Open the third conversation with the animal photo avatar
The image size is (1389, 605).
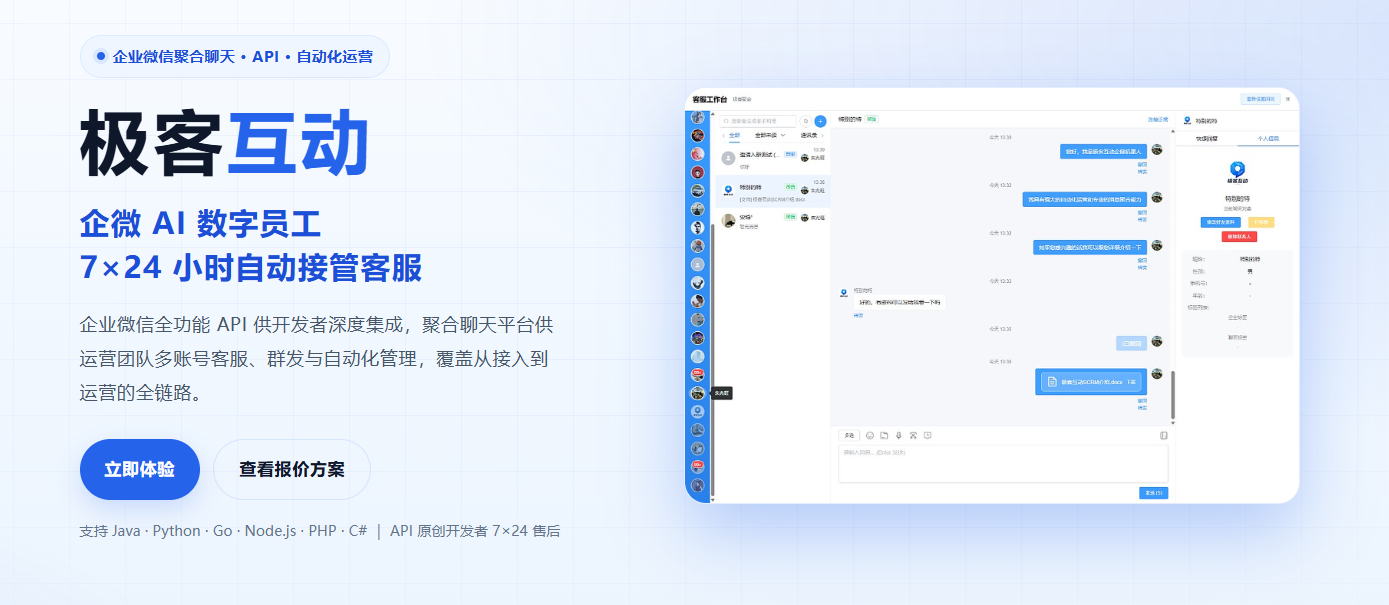pos(773,221)
